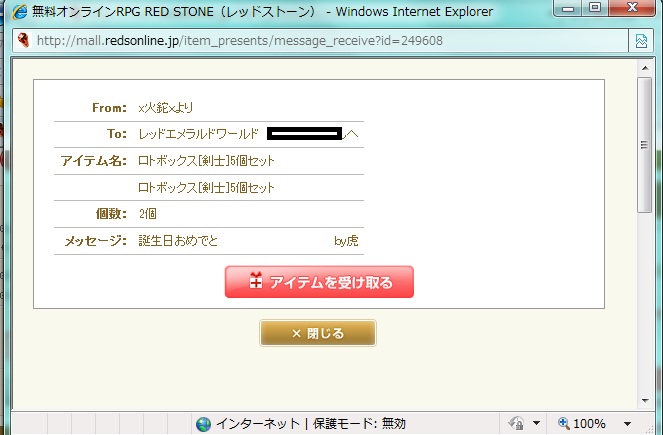Click the 100% zoom level text
This screenshot has width=663, height=435.
(x=589, y=424)
